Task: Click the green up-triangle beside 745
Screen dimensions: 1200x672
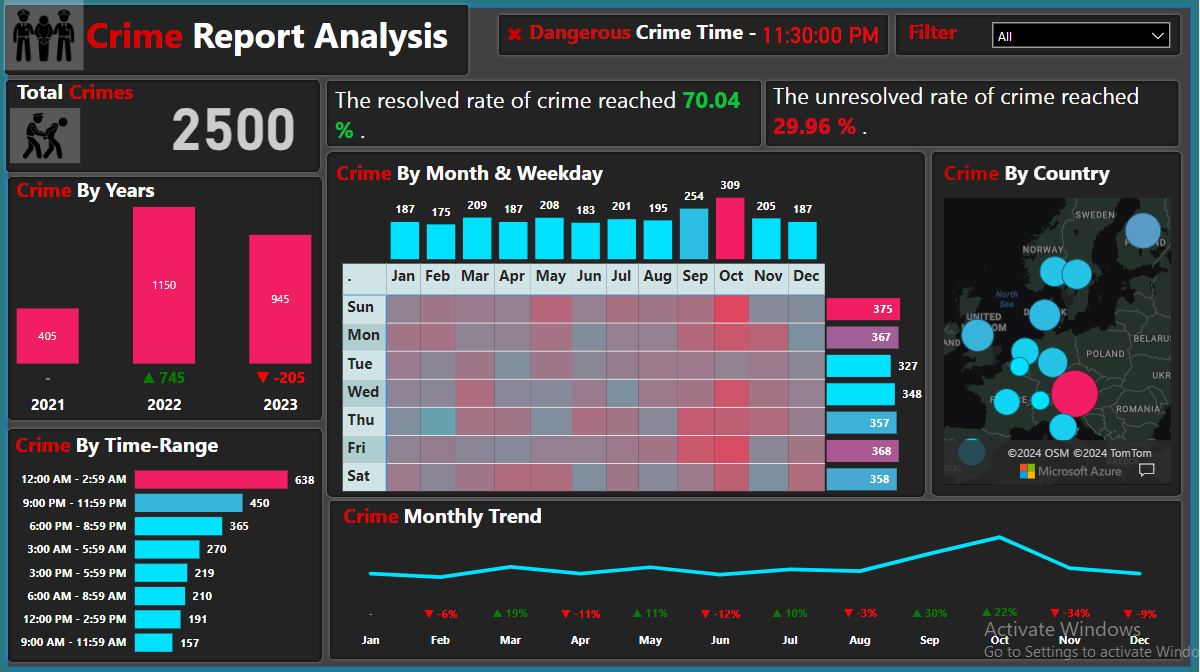Action: click(x=150, y=378)
